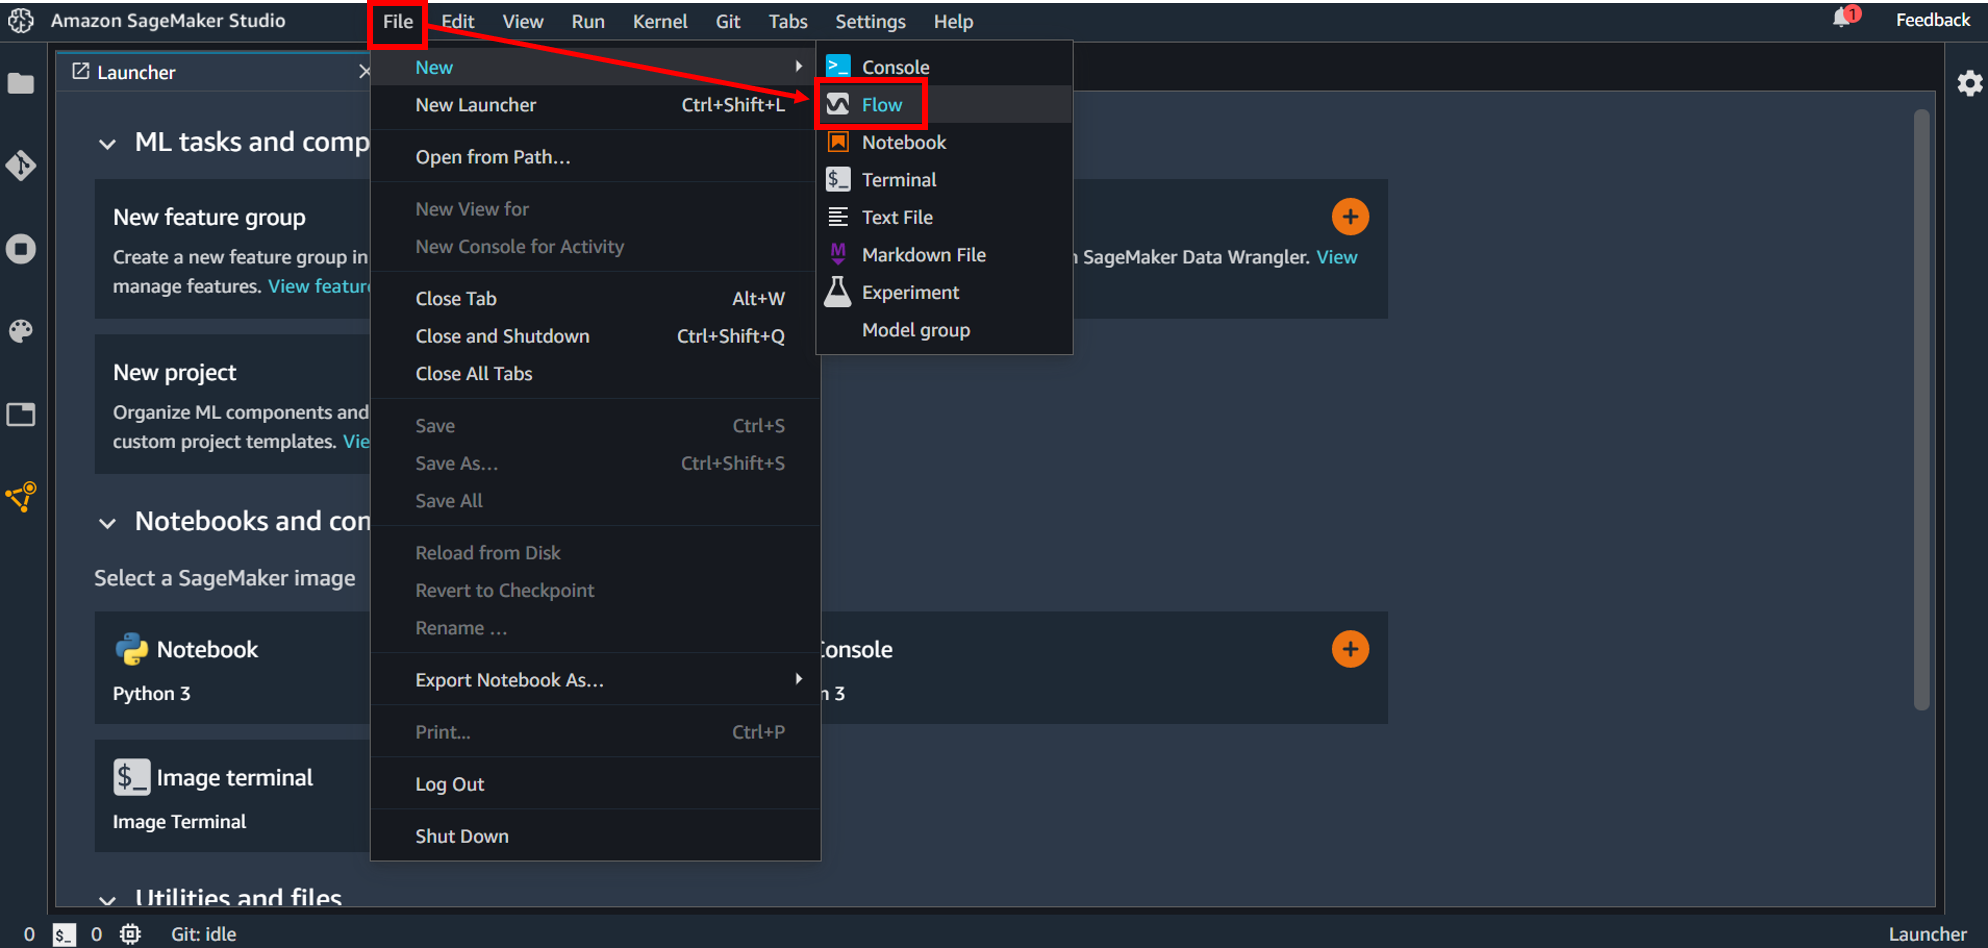The height and width of the screenshot is (948, 1988).
Task: Click the Image terminal card icon
Action: (131, 777)
